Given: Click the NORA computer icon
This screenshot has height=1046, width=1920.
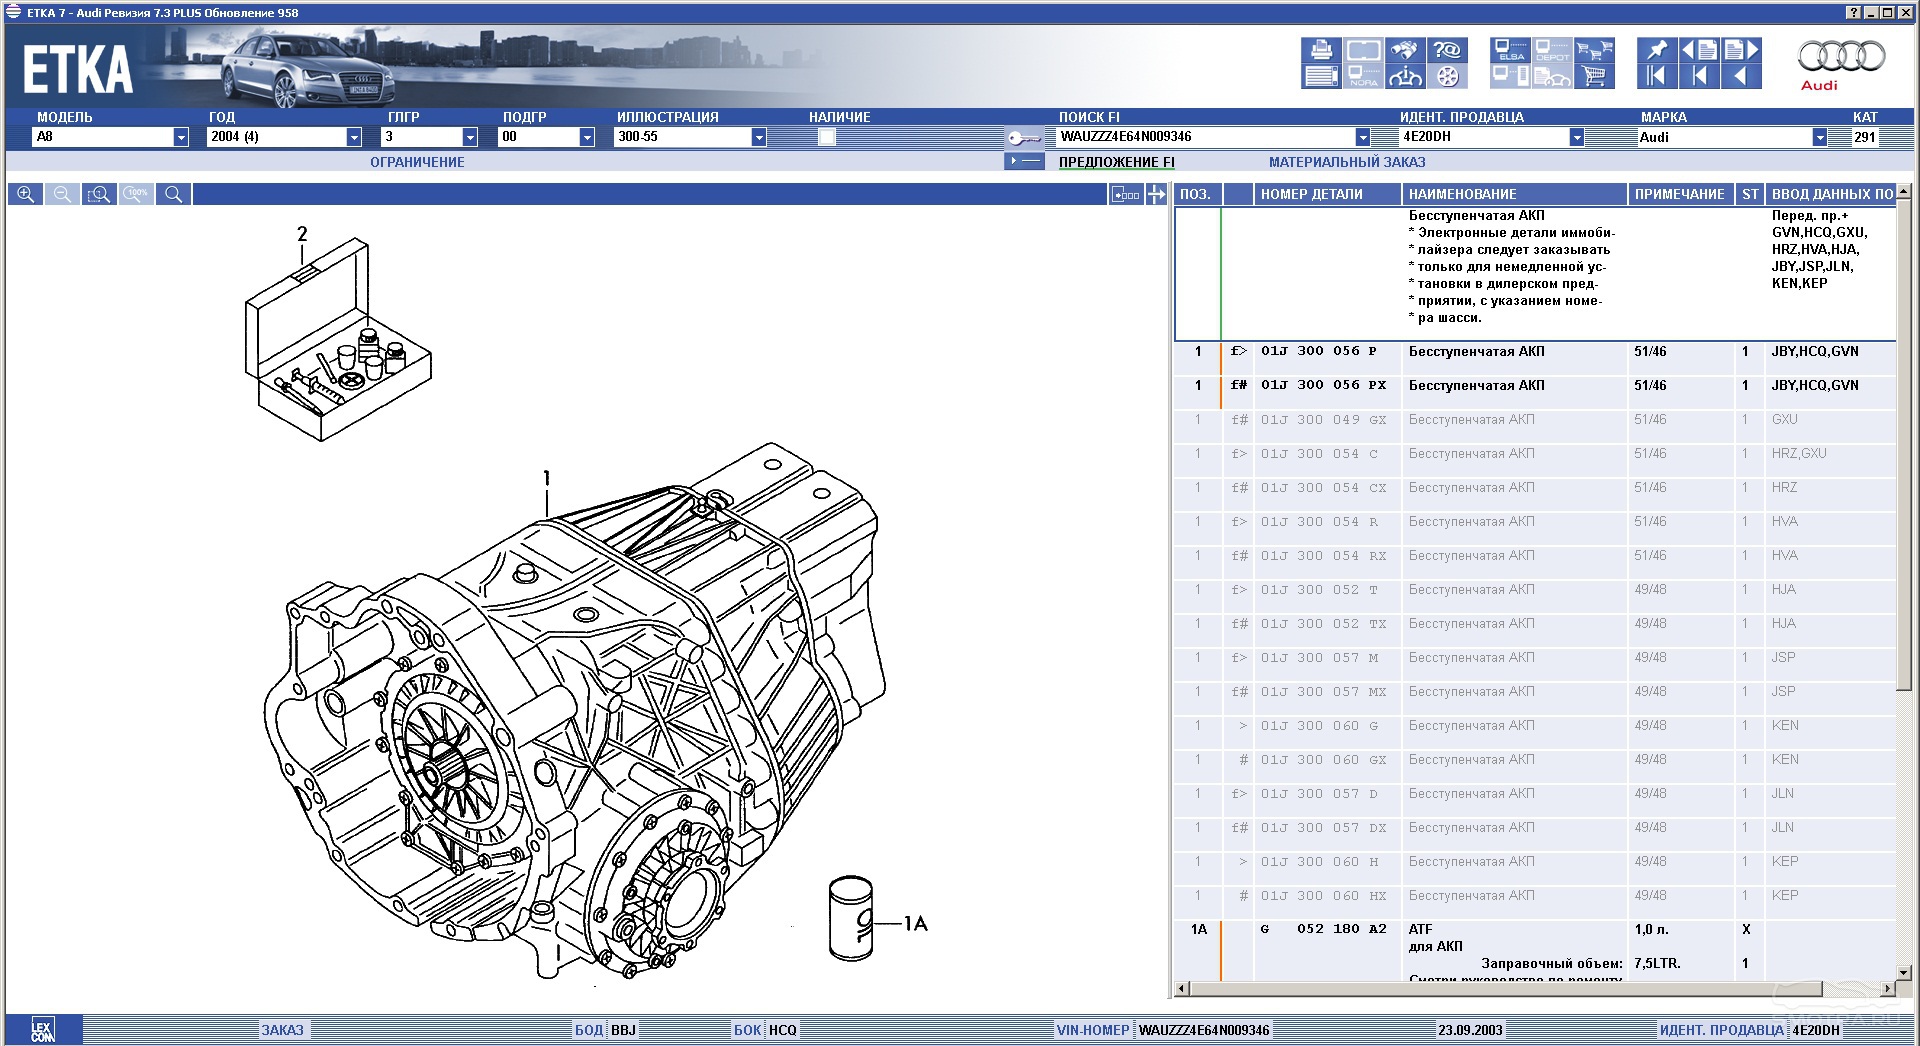Looking at the screenshot, I should (x=1363, y=76).
